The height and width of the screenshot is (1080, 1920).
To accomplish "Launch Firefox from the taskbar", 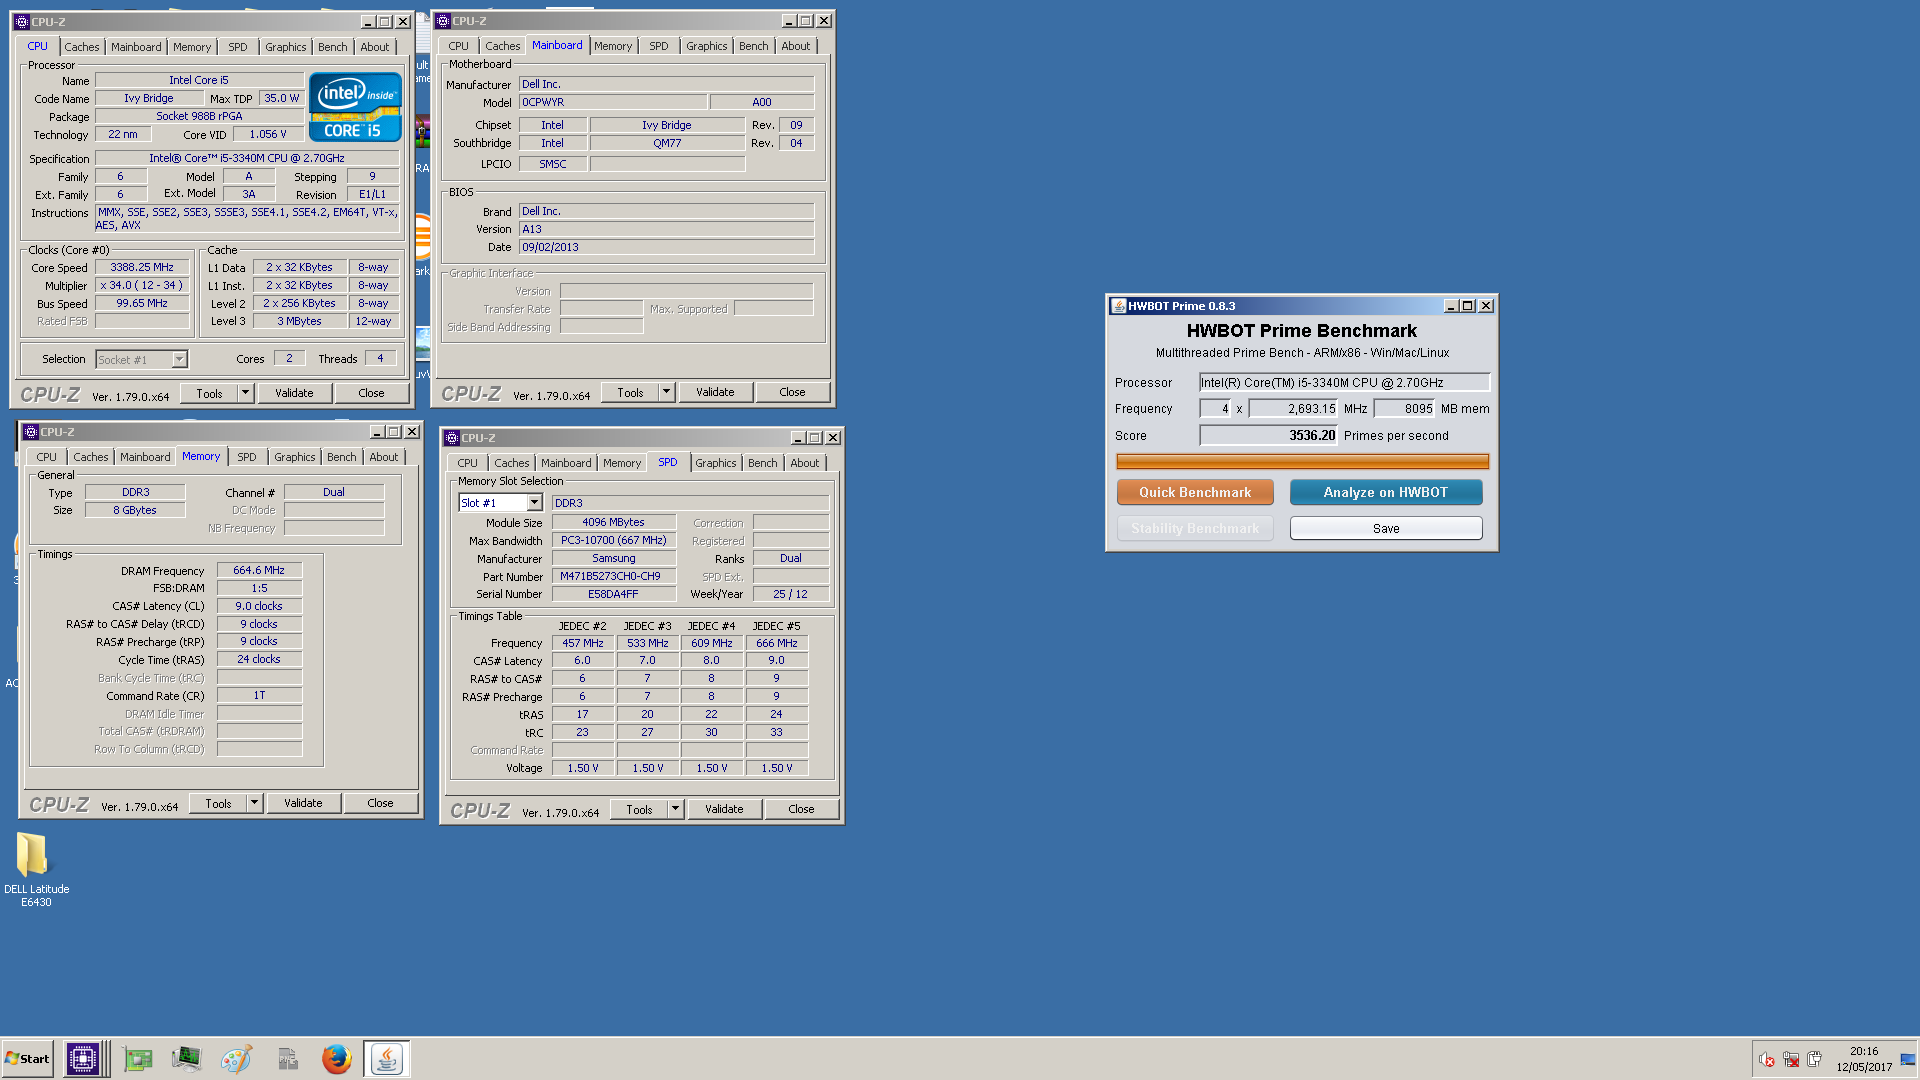I will coord(337,1059).
